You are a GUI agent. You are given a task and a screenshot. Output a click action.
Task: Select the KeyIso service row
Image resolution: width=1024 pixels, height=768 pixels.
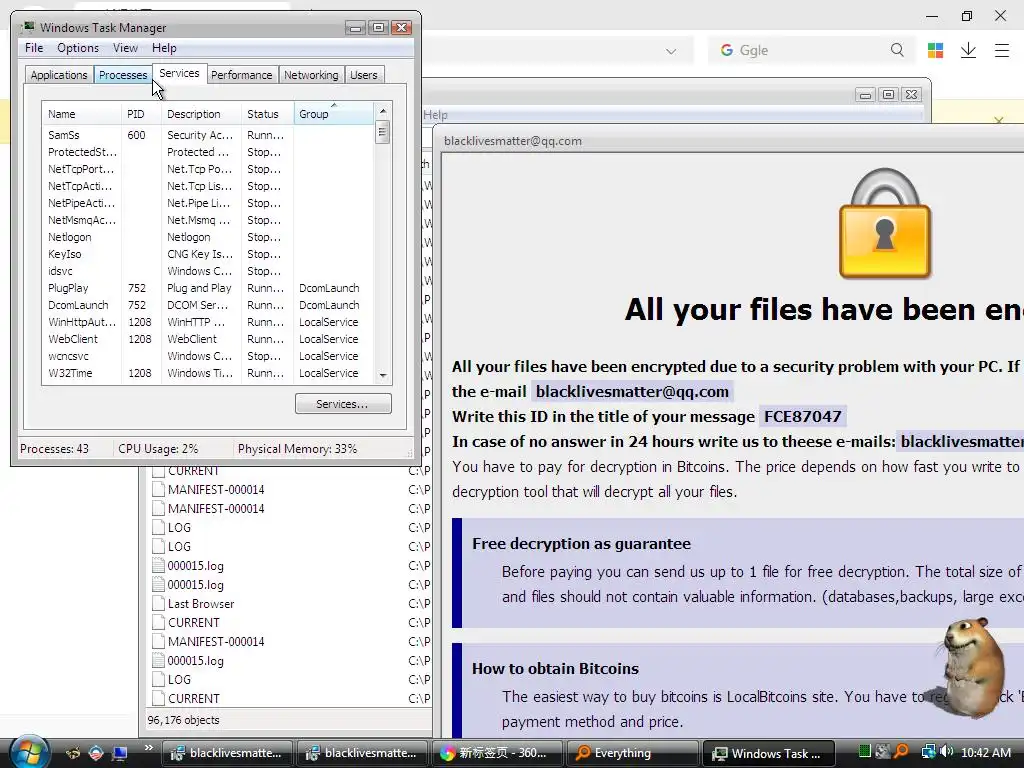coord(208,253)
